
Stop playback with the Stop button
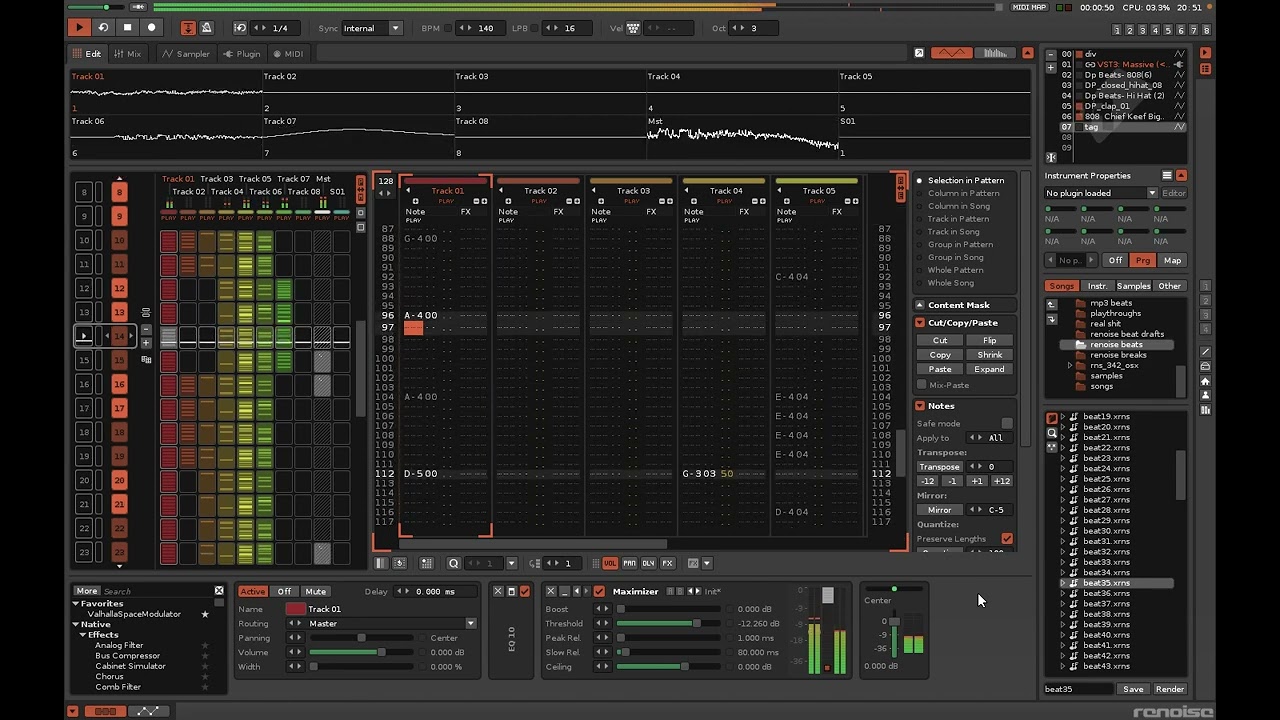127,28
